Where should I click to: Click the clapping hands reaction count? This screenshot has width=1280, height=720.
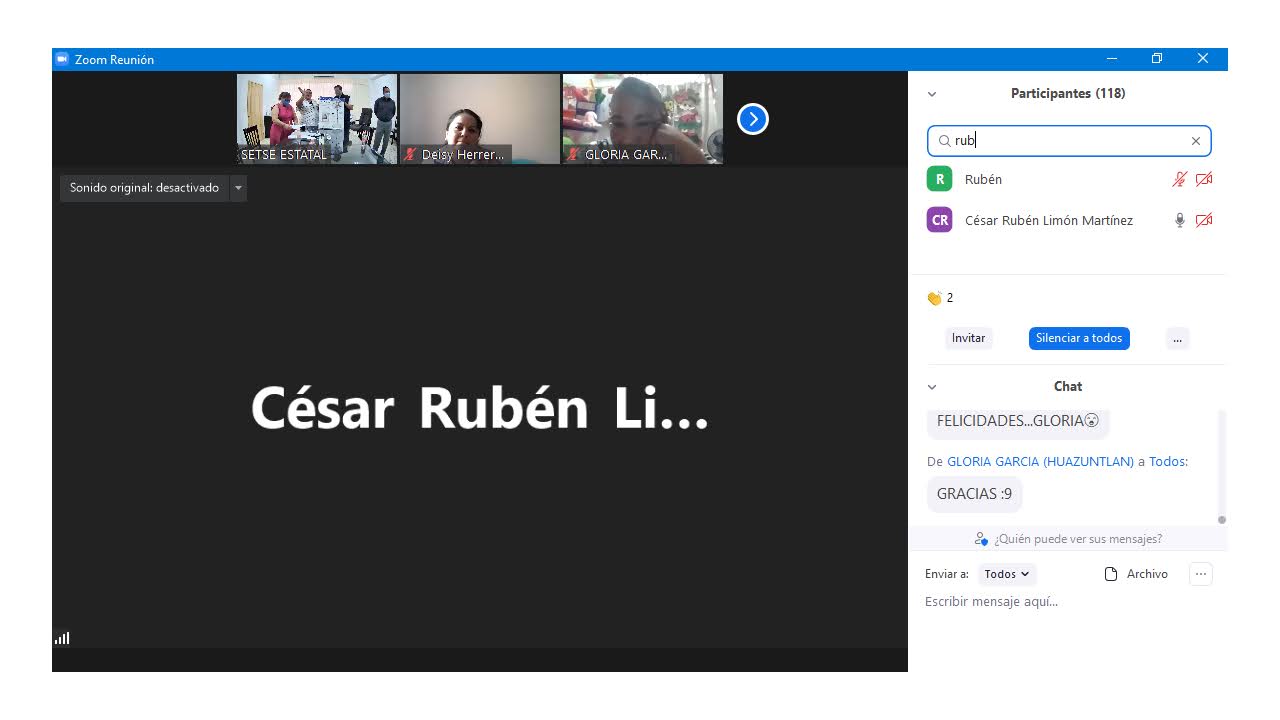pos(940,298)
